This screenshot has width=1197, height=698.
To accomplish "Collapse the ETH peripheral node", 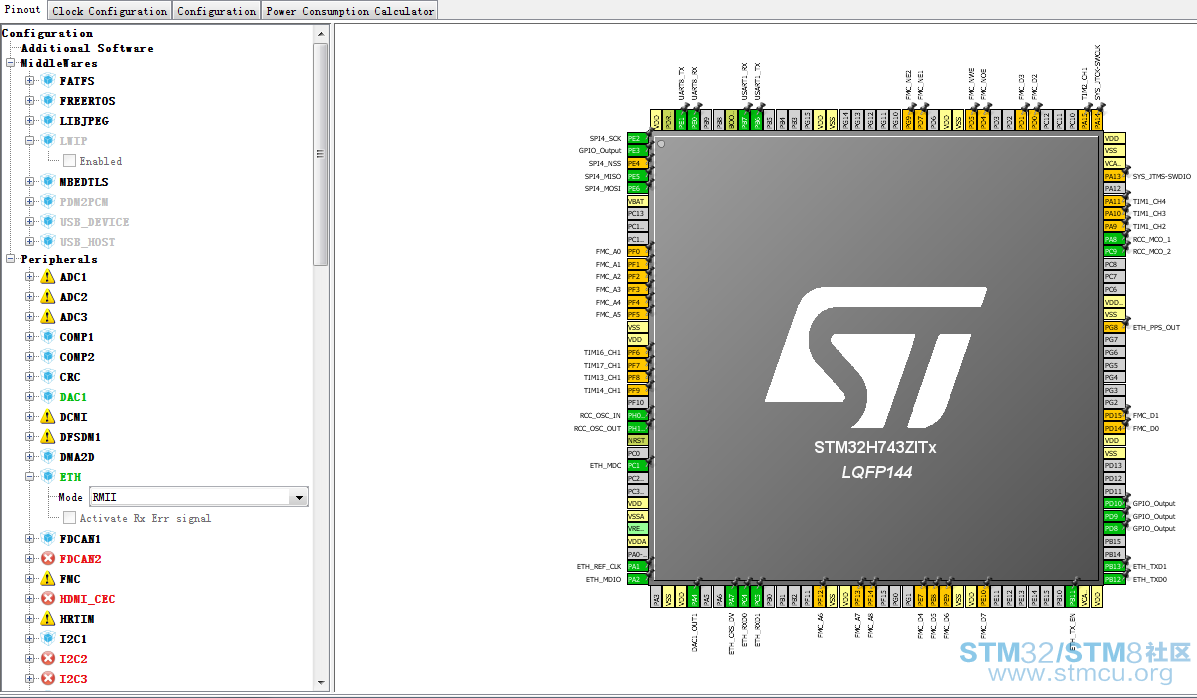I will [29, 476].
